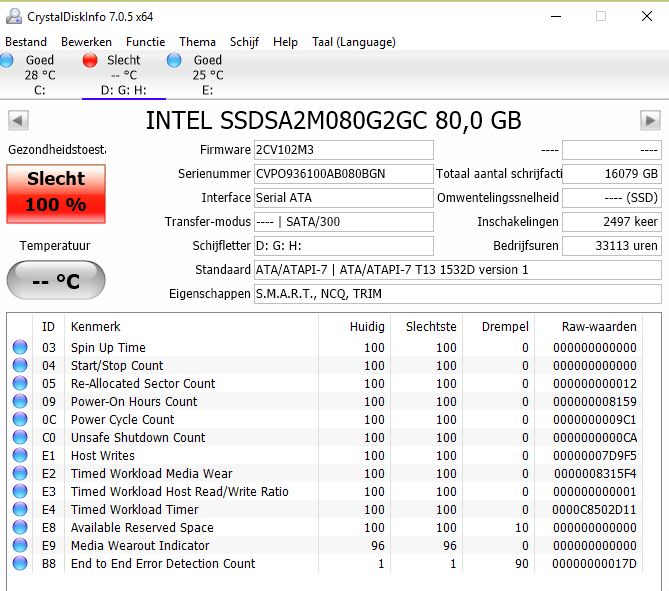Click raw value 0000C8502D11 for Timed Workload Timer
The width and height of the screenshot is (669, 591).
[594, 509]
